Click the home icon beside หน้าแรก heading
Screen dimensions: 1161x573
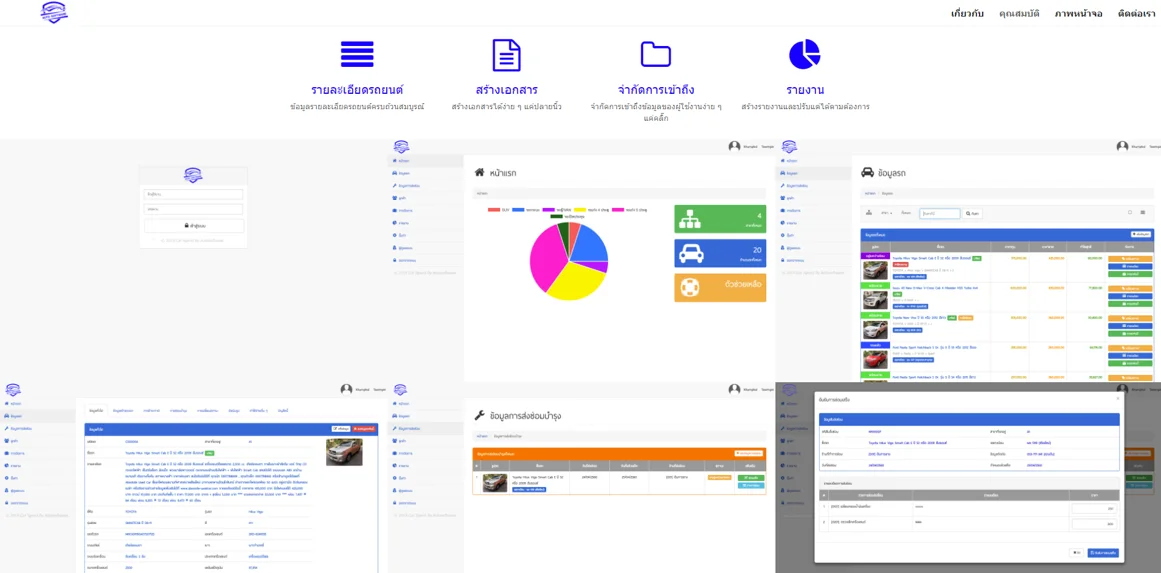click(x=479, y=172)
